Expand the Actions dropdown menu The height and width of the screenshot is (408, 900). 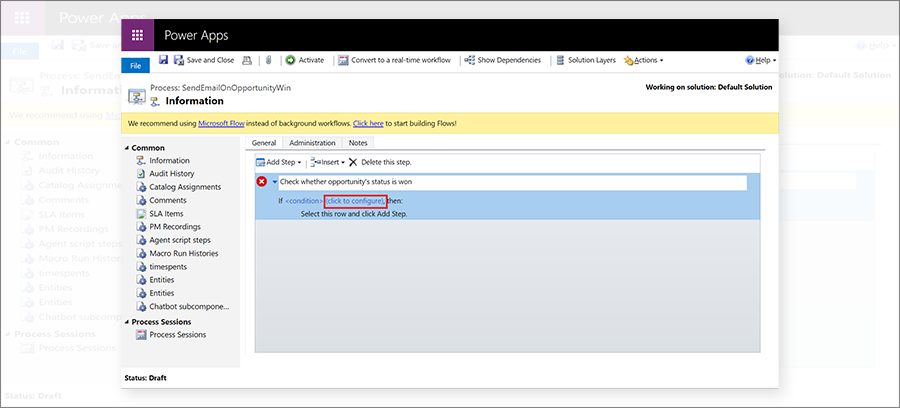point(643,60)
